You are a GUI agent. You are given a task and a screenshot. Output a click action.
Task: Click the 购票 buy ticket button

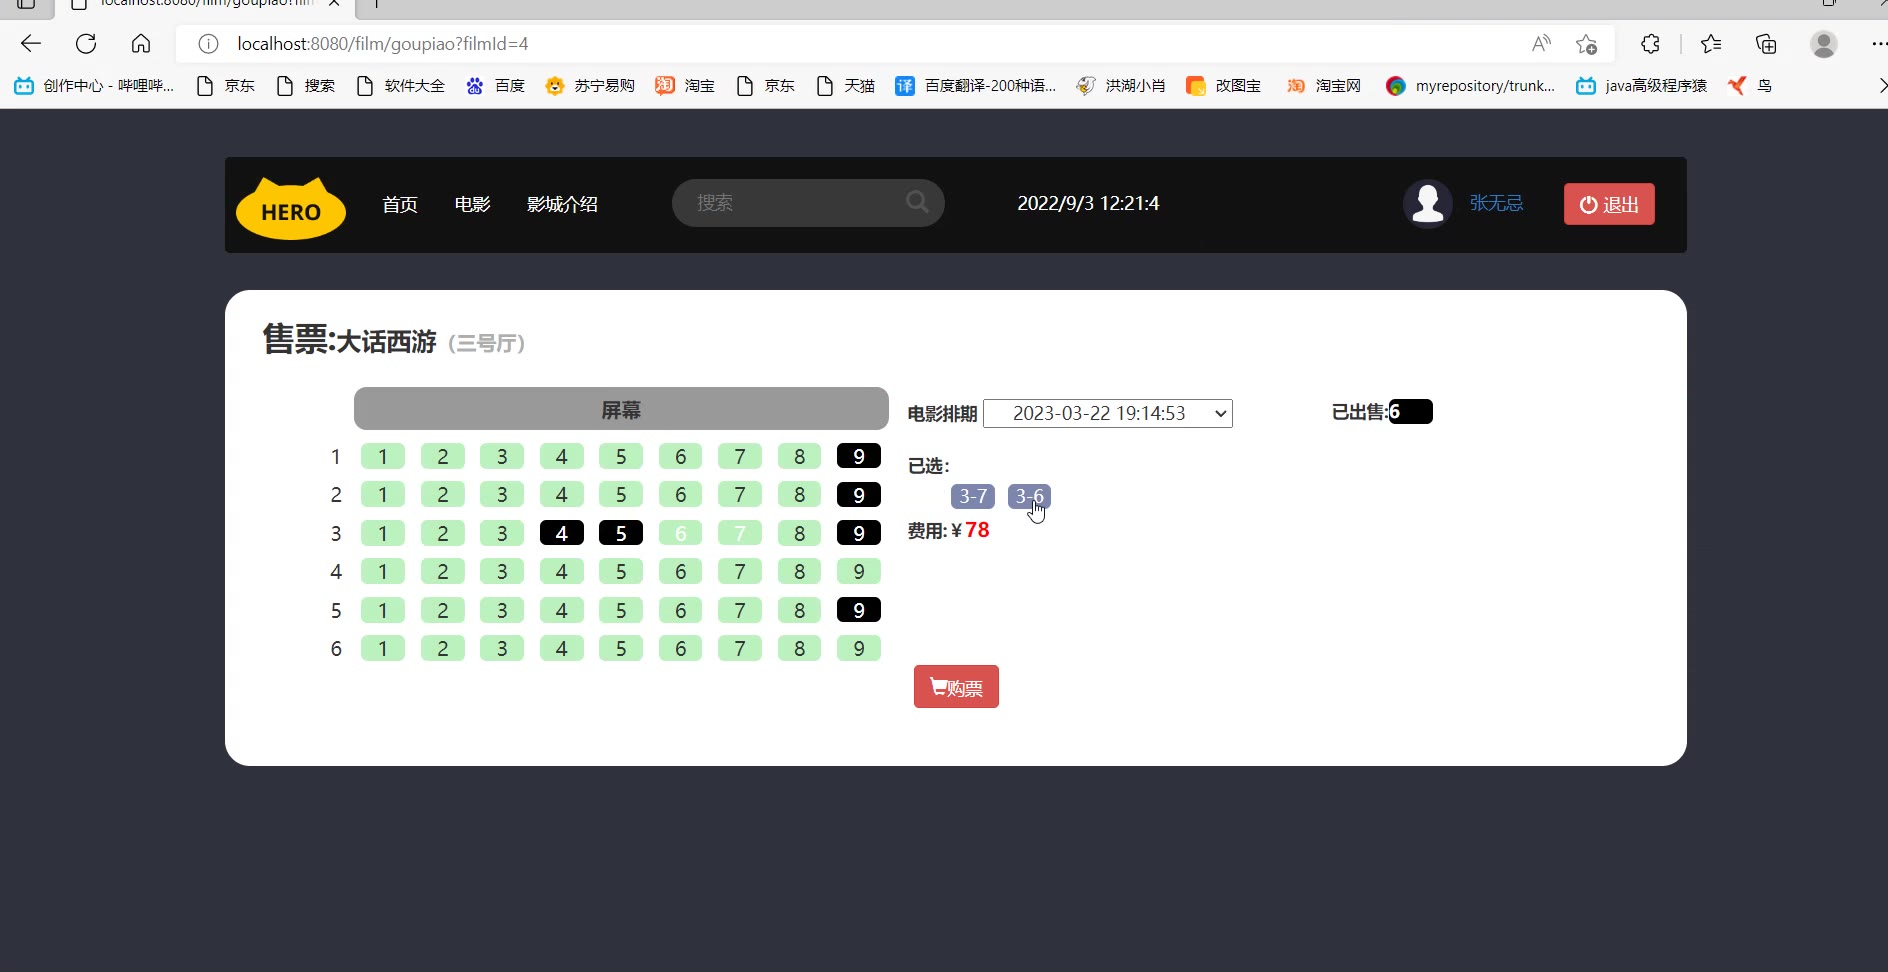956,687
